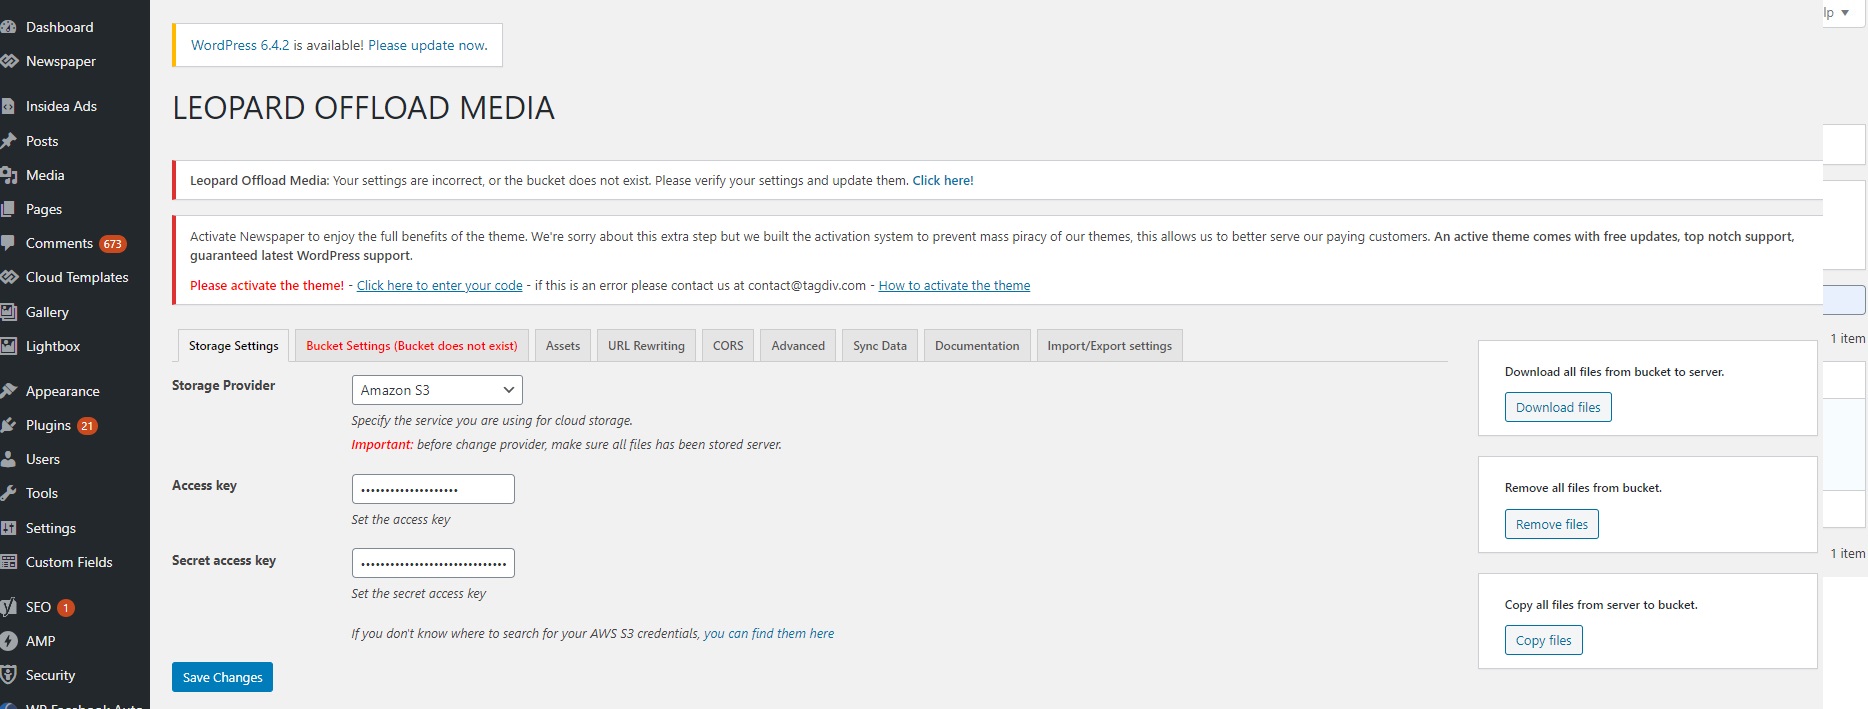Click the Users person icon

[8, 459]
